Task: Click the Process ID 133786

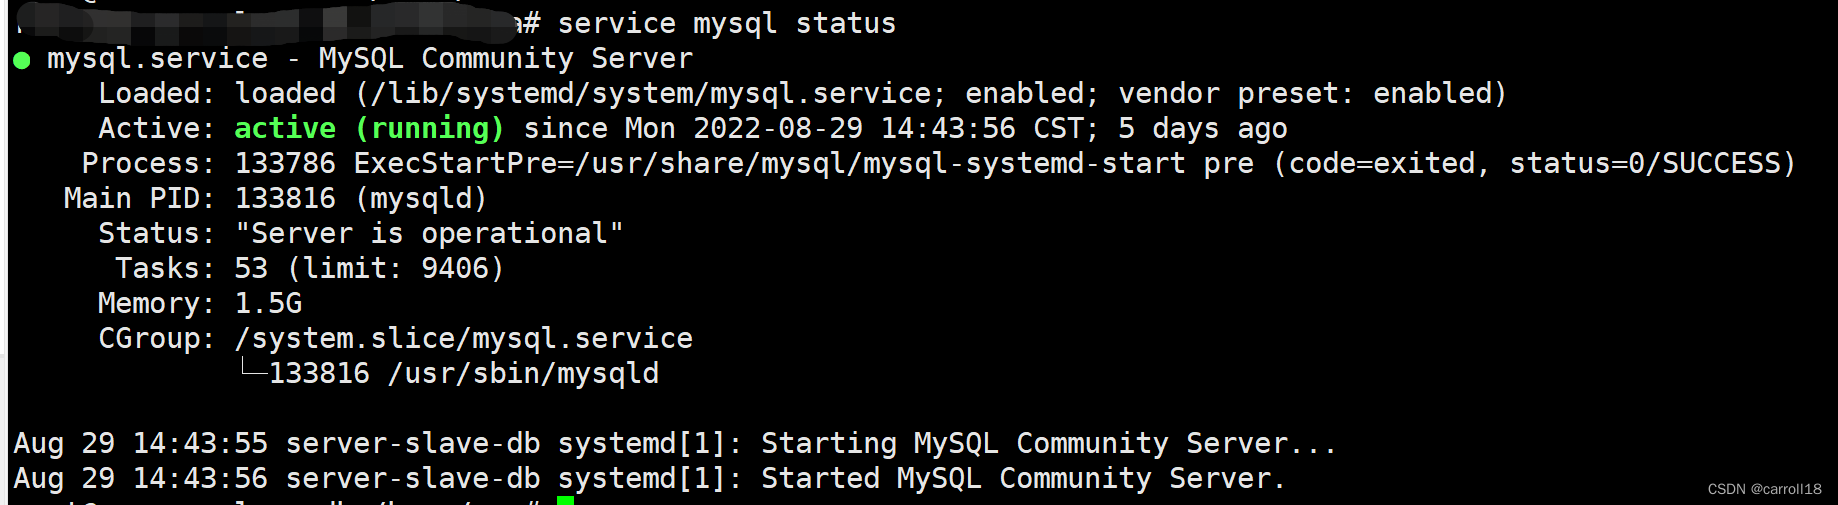Action: tap(285, 163)
